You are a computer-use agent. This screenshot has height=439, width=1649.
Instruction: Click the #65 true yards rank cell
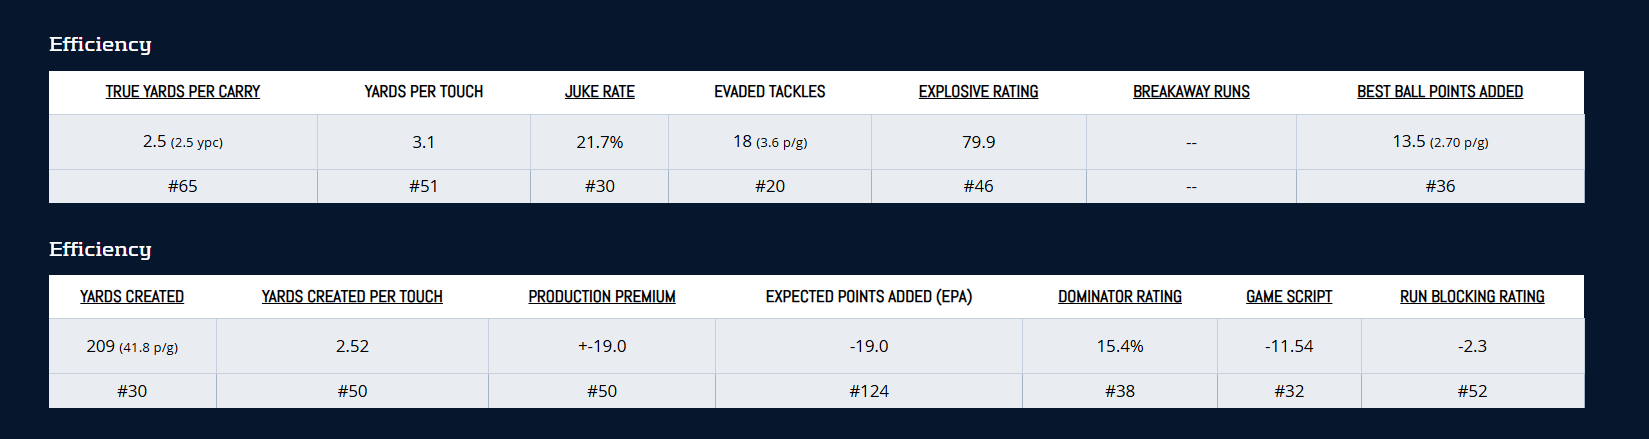(x=183, y=186)
